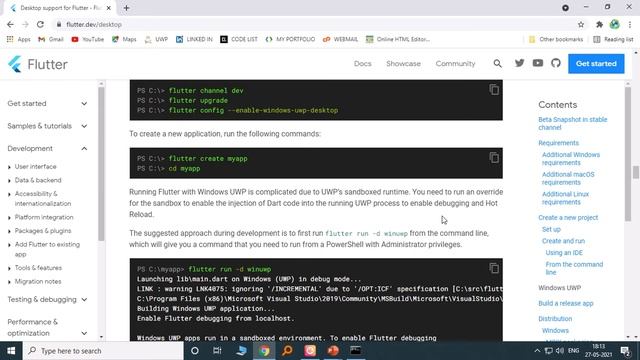Open the PowerPoint taskbar icon
Image resolution: width=640 pixels, height=360 pixels.
(x=333, y=351)
